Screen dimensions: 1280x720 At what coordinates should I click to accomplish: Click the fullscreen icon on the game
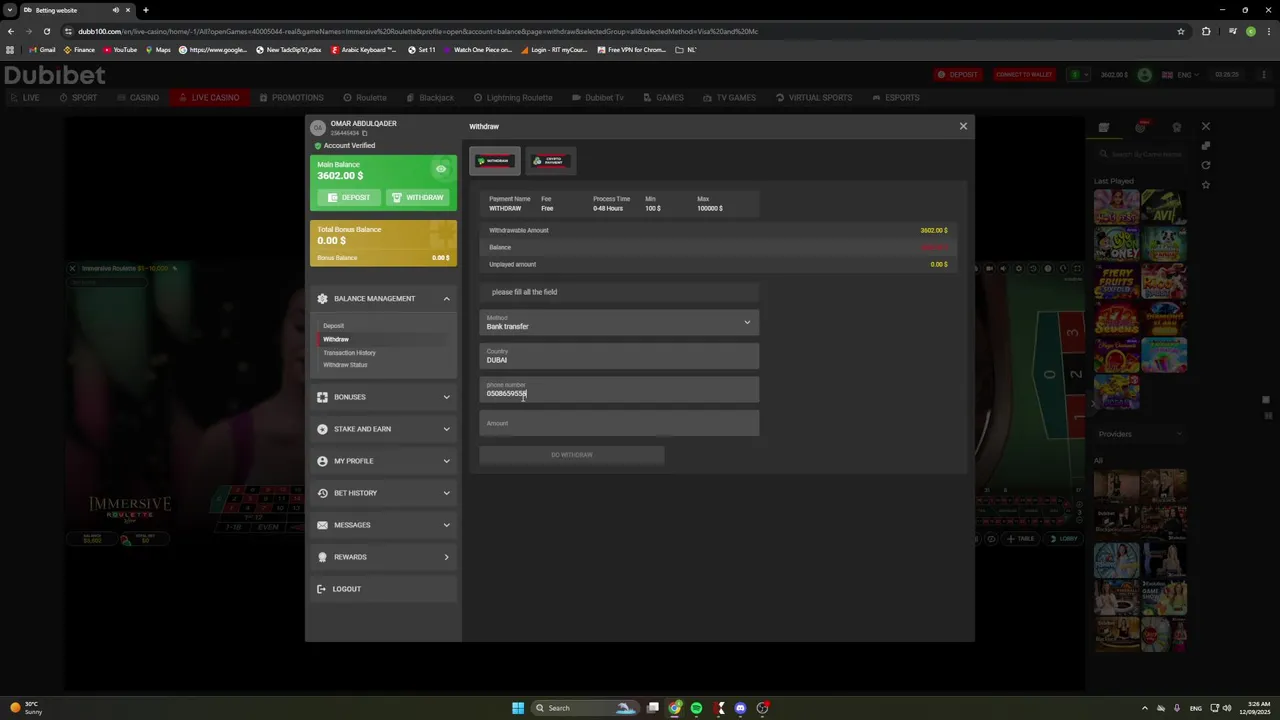click(x=1077, y=268)
